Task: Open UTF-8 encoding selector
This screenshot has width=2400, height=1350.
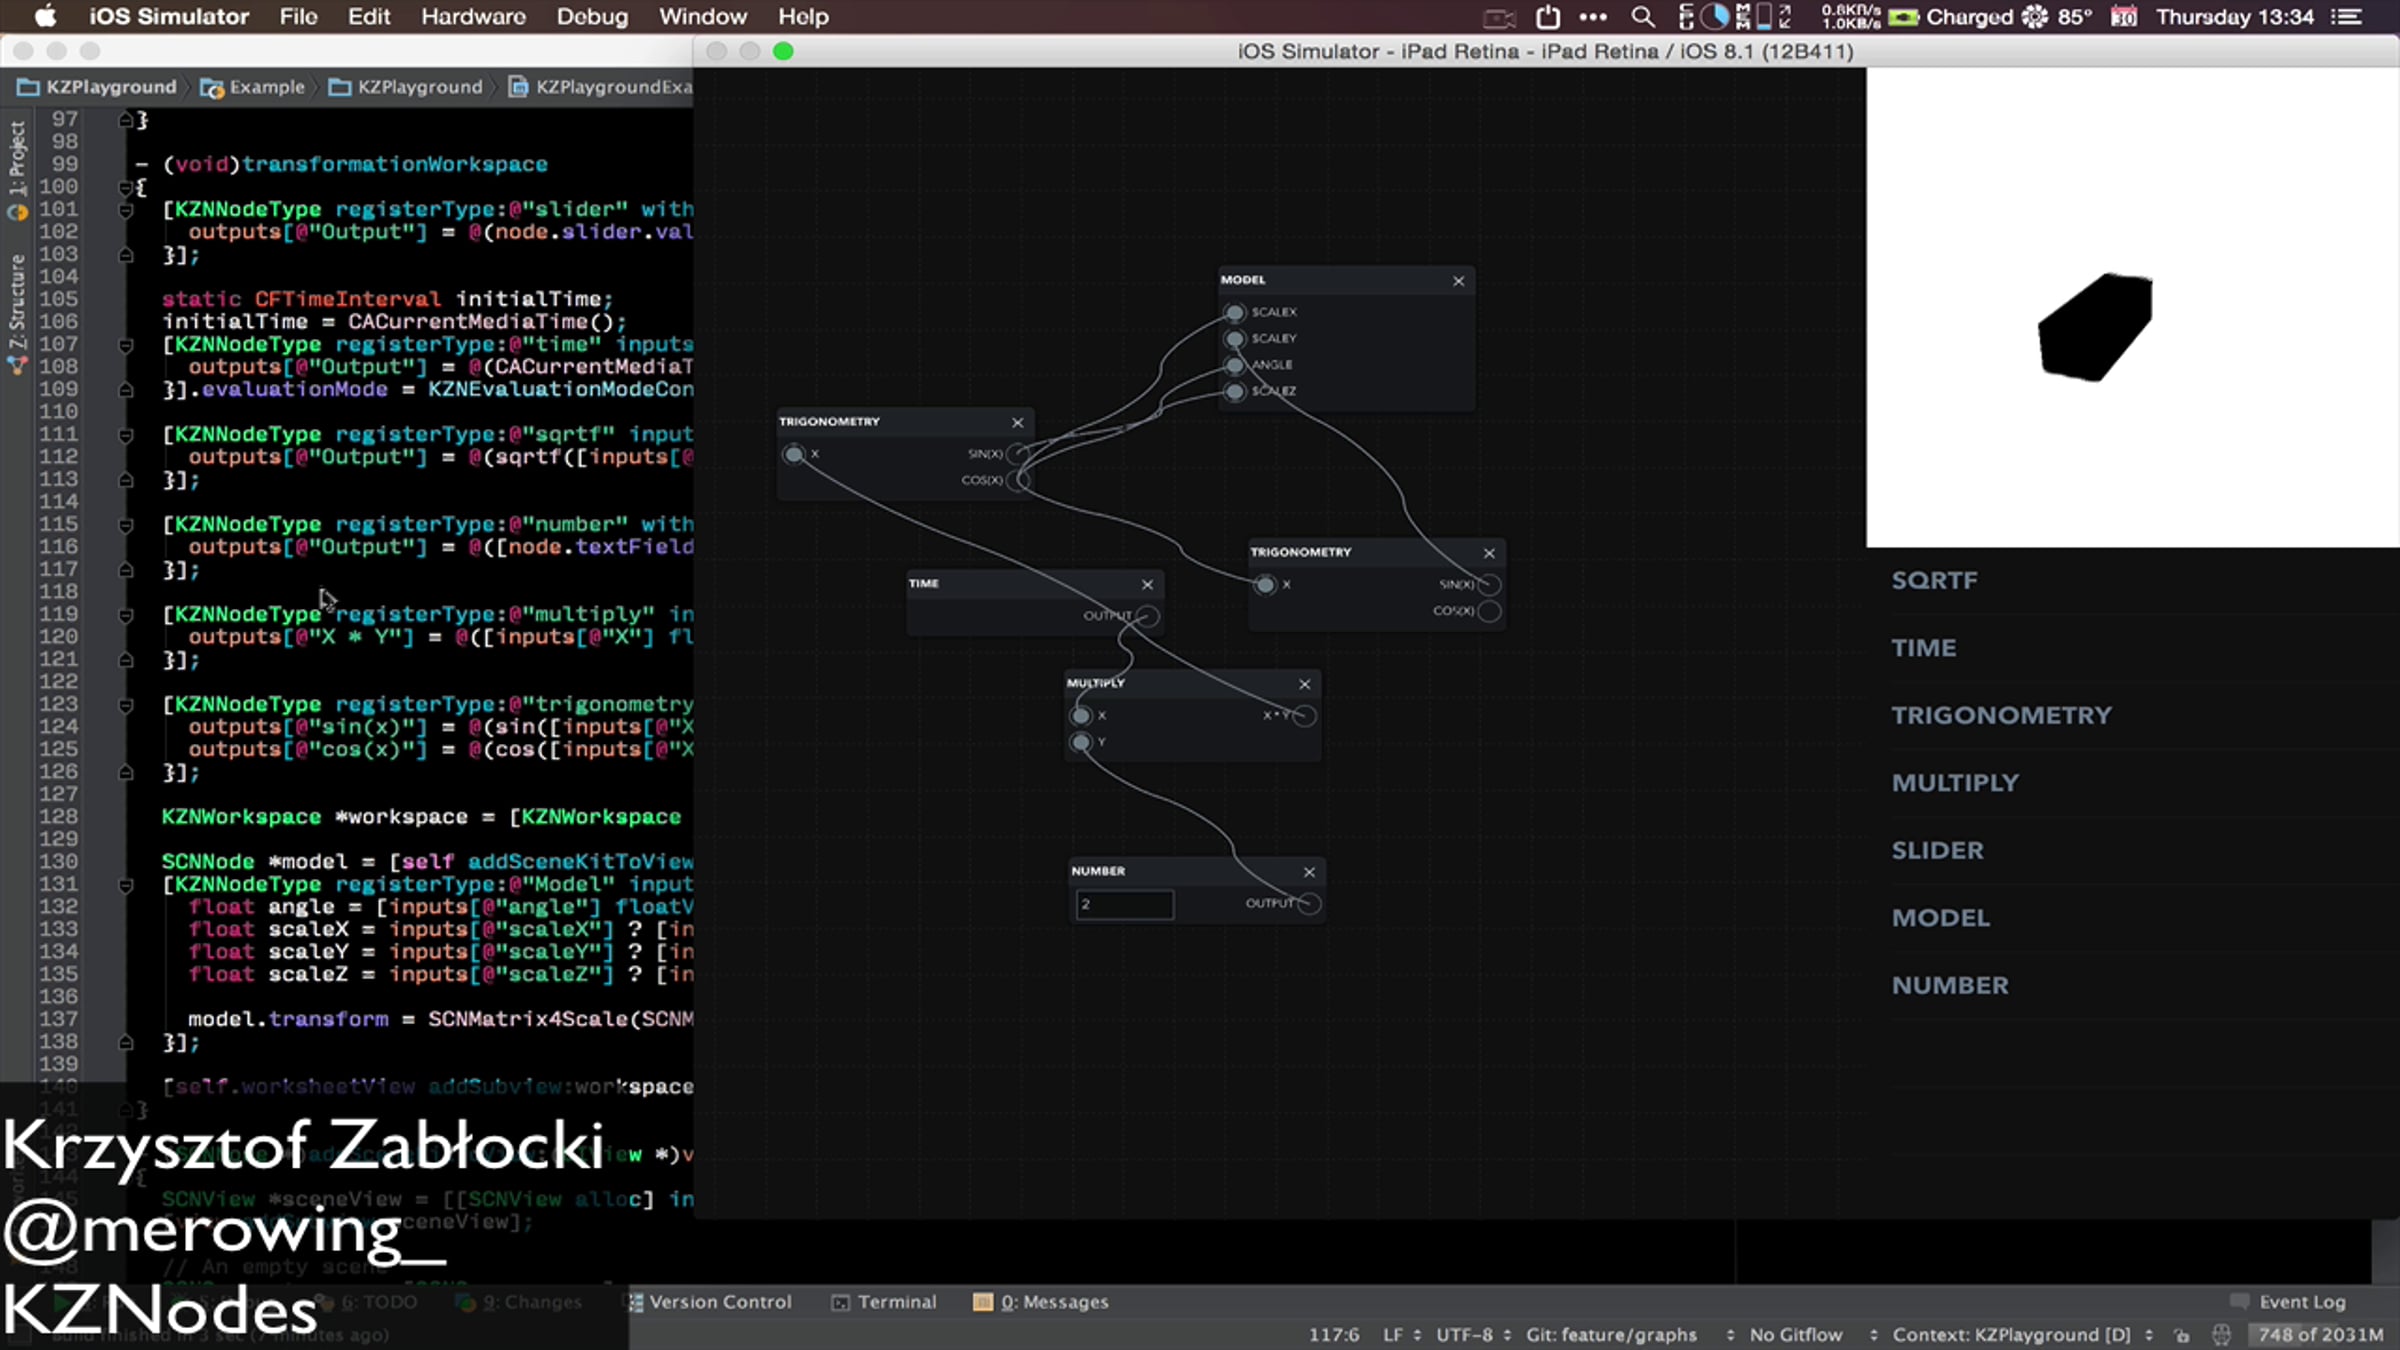Action: pos(1473,1335)
